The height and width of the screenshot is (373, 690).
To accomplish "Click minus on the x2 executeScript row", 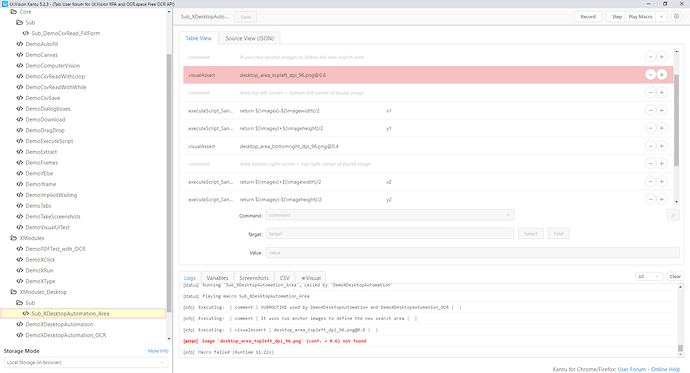I will [x=650, y=181].
